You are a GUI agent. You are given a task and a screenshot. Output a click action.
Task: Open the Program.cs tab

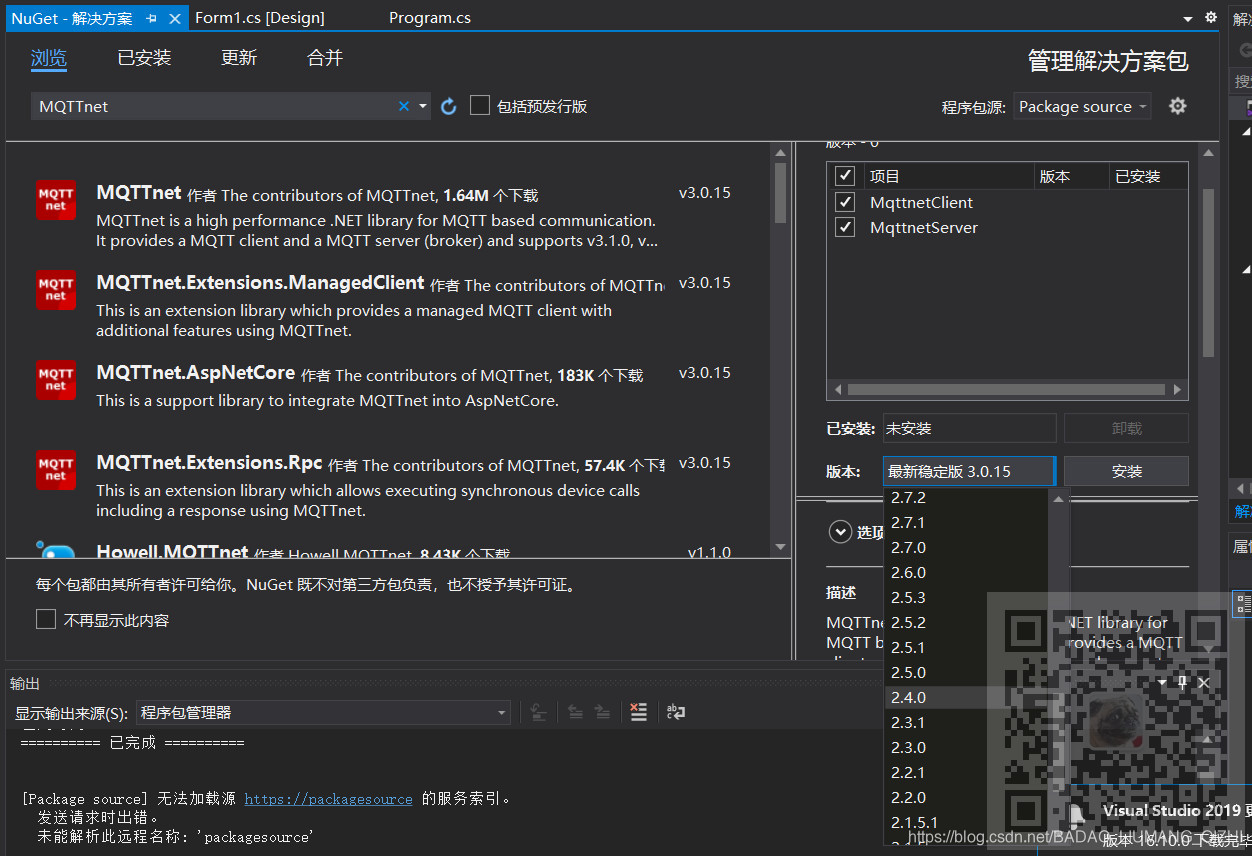tap(429, 17)
